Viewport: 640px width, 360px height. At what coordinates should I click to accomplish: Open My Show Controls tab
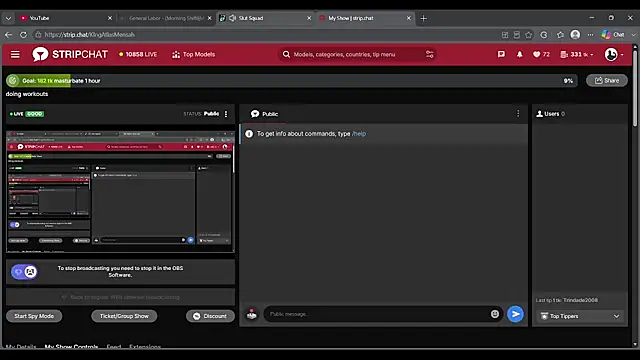[x=71, y=347]
